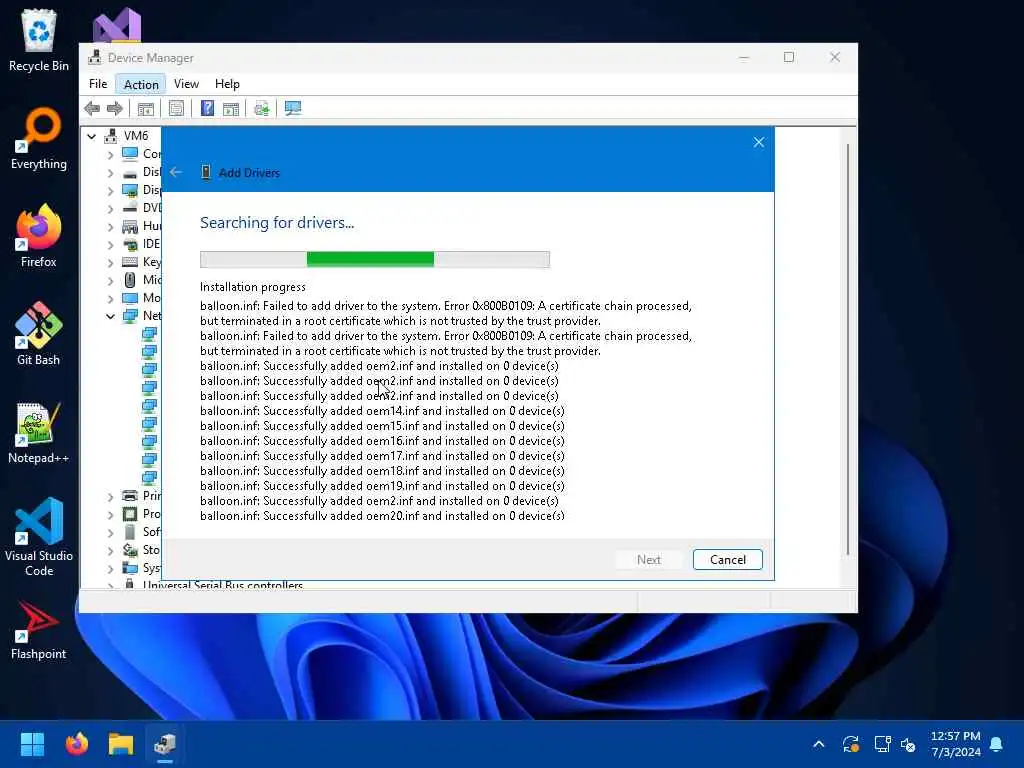Click the muted volume tray icon

908,744
